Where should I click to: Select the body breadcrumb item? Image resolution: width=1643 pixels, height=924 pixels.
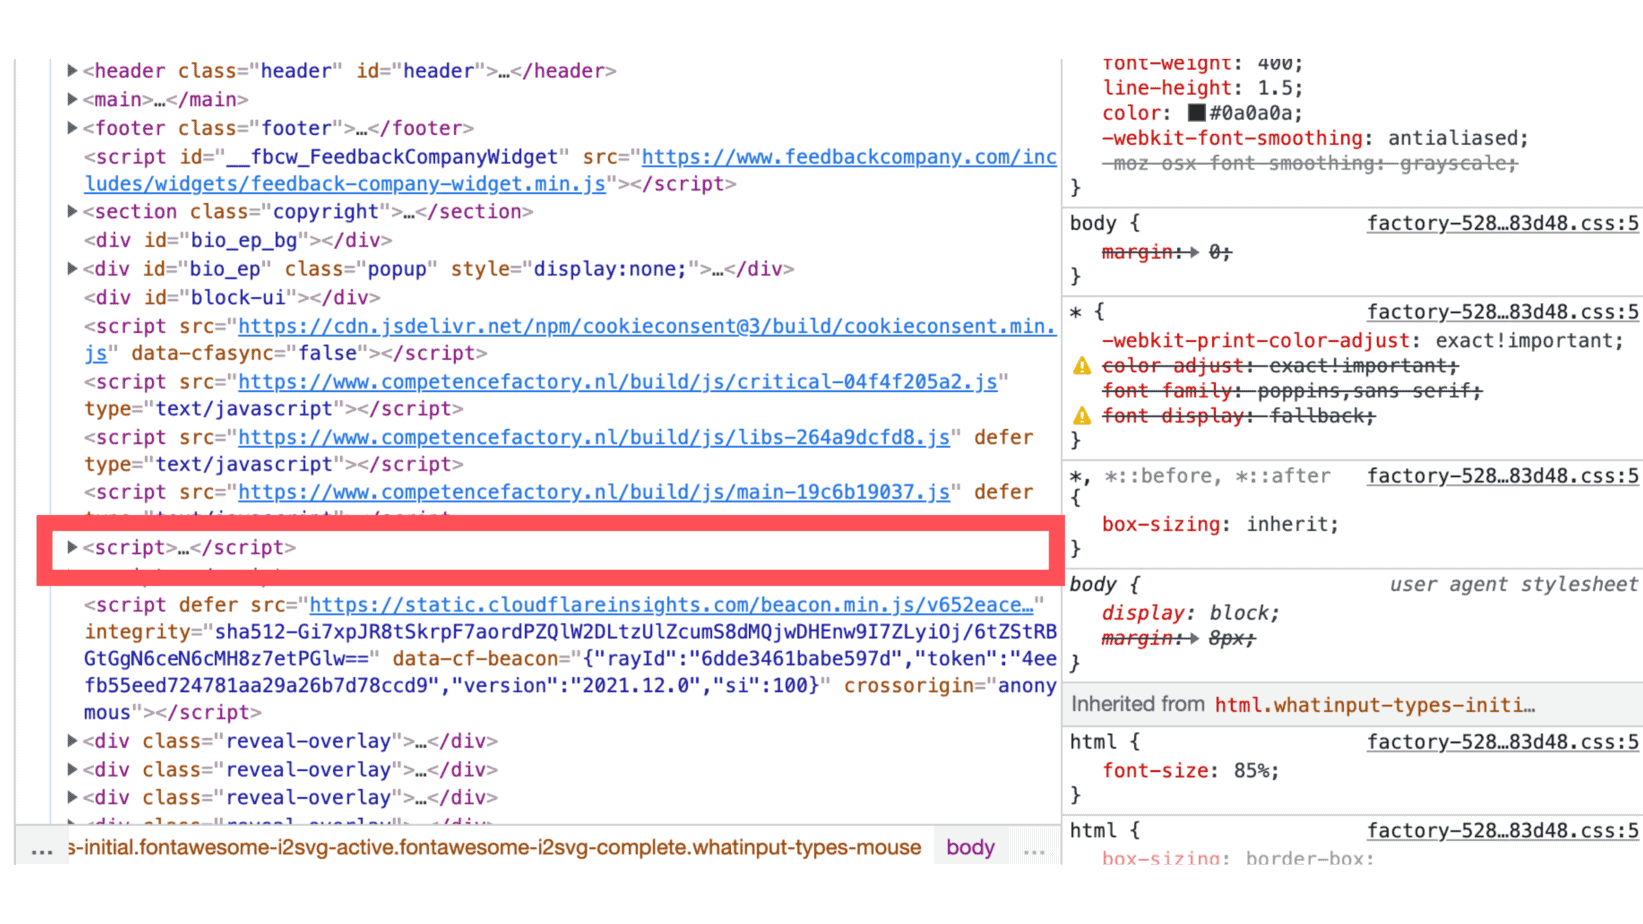coord(969,848)
